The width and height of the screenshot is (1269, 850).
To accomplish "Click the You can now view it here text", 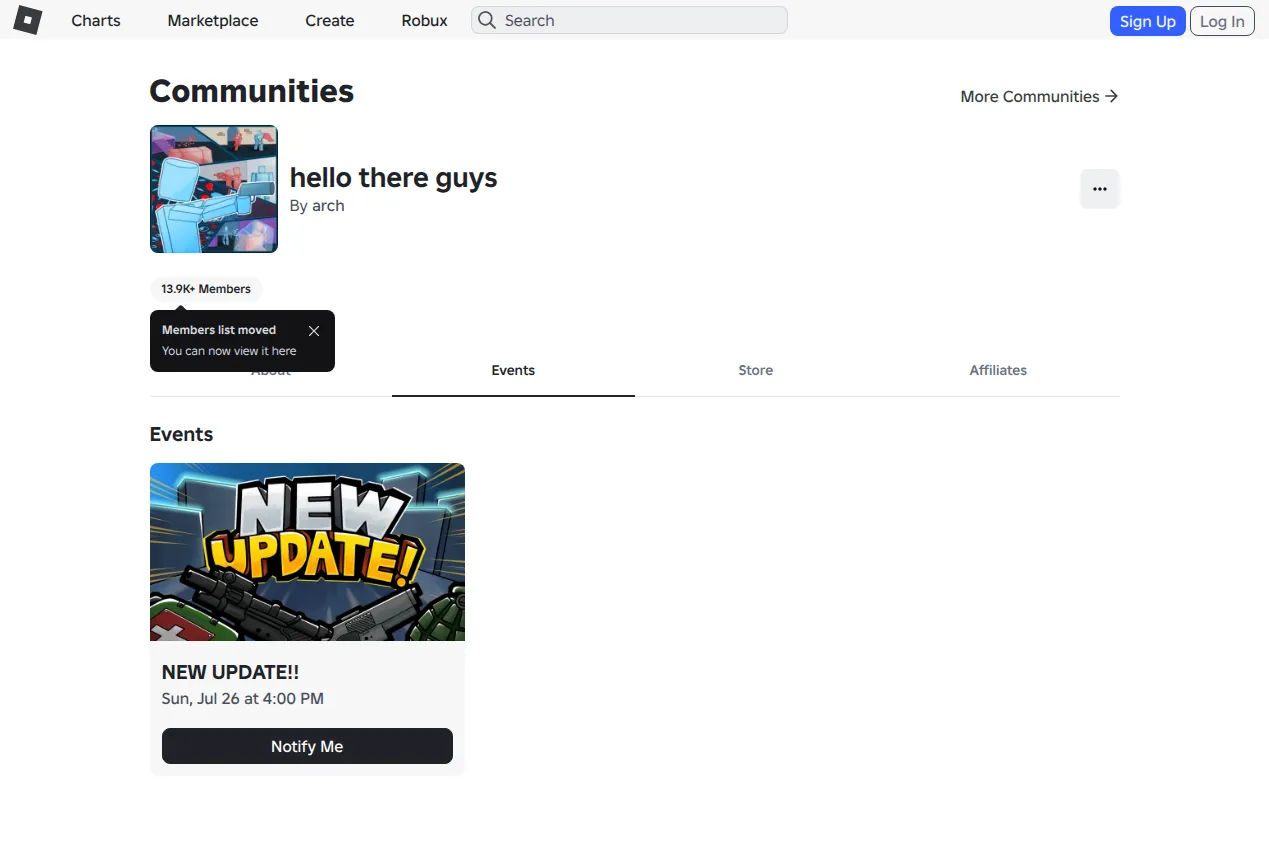I will (x=229, y=351).
